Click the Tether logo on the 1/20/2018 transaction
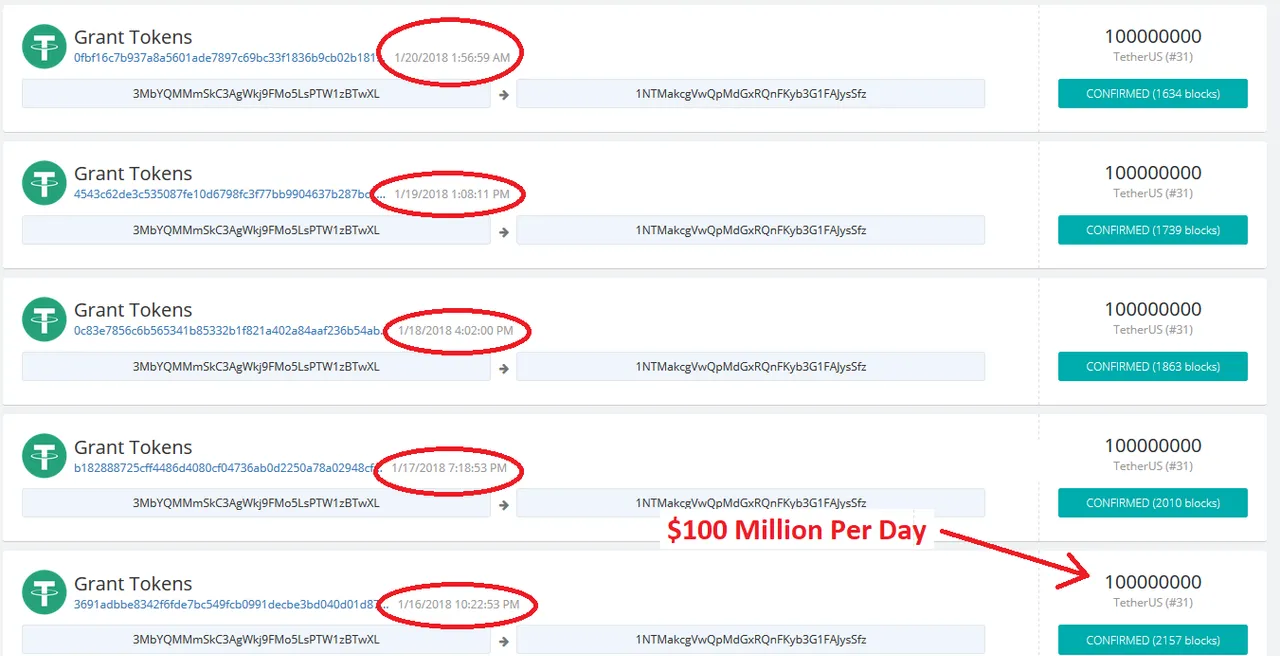The width and height of the screenshot is (1280, 656). coord(44,46)
